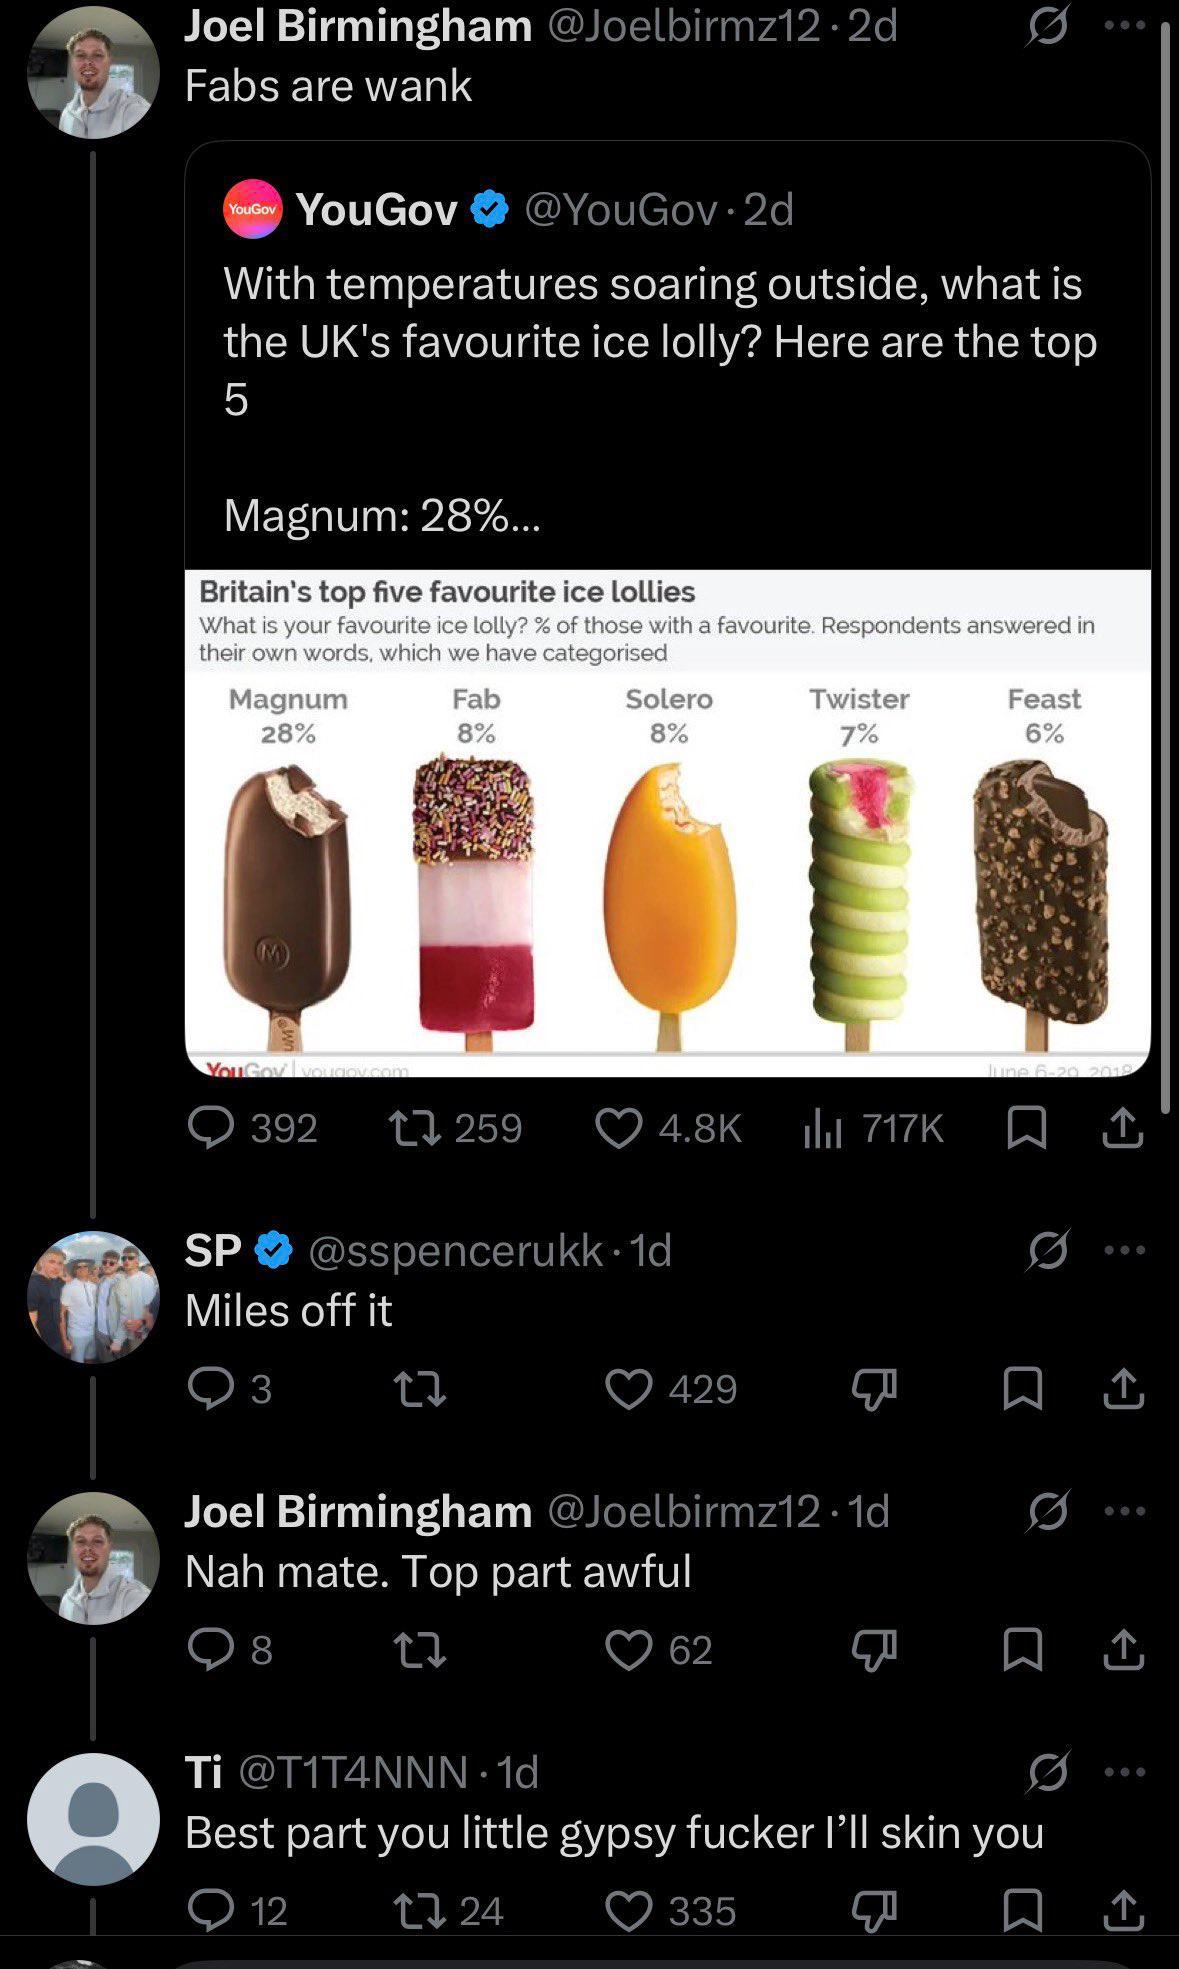Repost Ti's reply with 24 reposts
Viewport: 1179px width, 1969px height.
[450, 1911]
